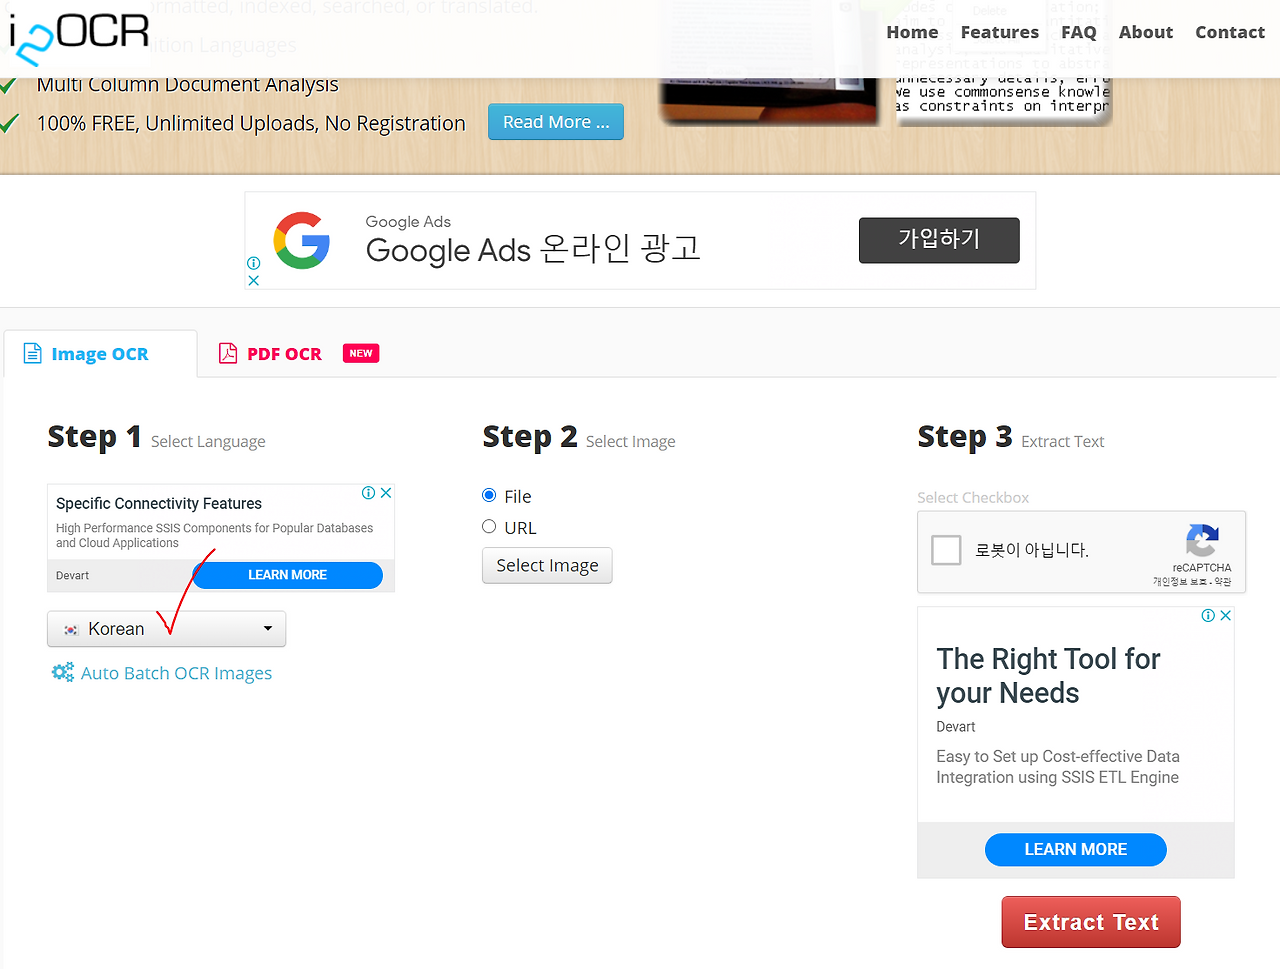Click the Step 2 Select Image heading
The width and height of the screenshot is (1280, 969).
coord(579,437)
